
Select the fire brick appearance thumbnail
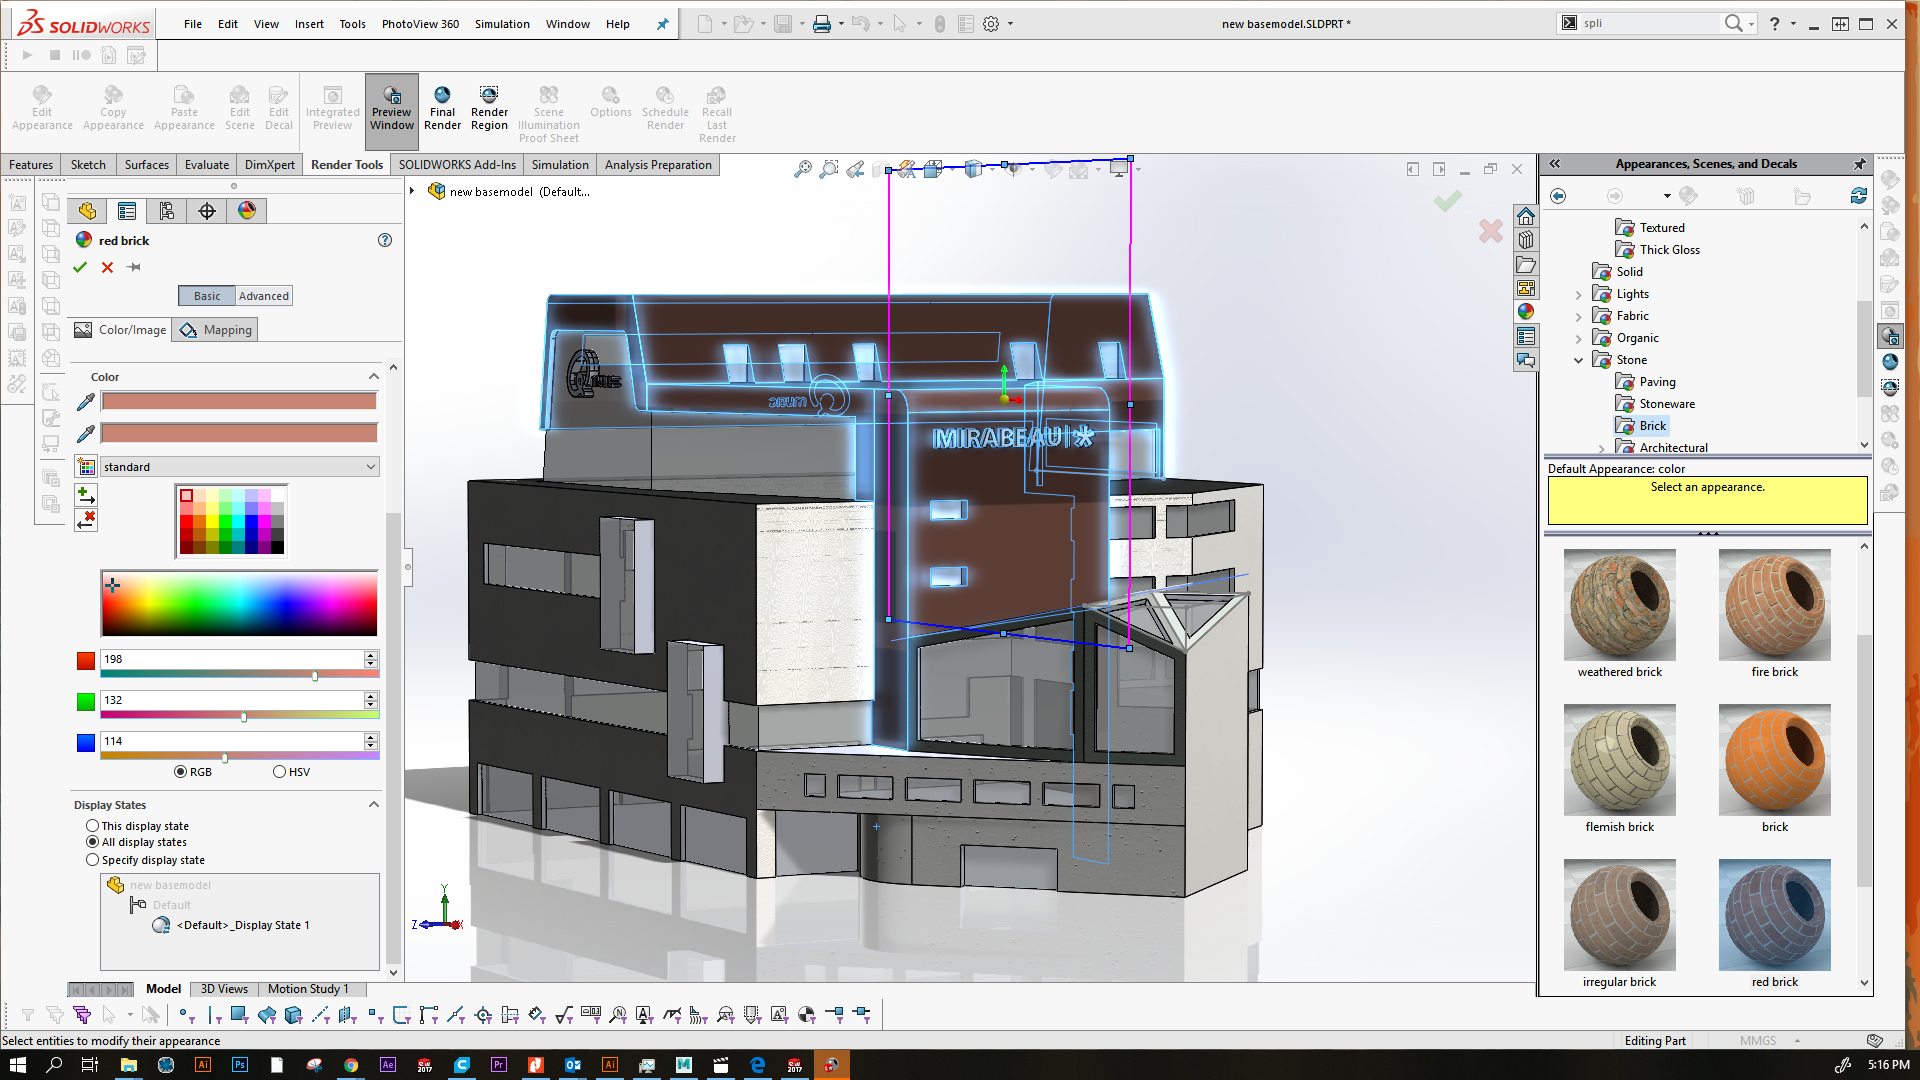[1774, 606]
